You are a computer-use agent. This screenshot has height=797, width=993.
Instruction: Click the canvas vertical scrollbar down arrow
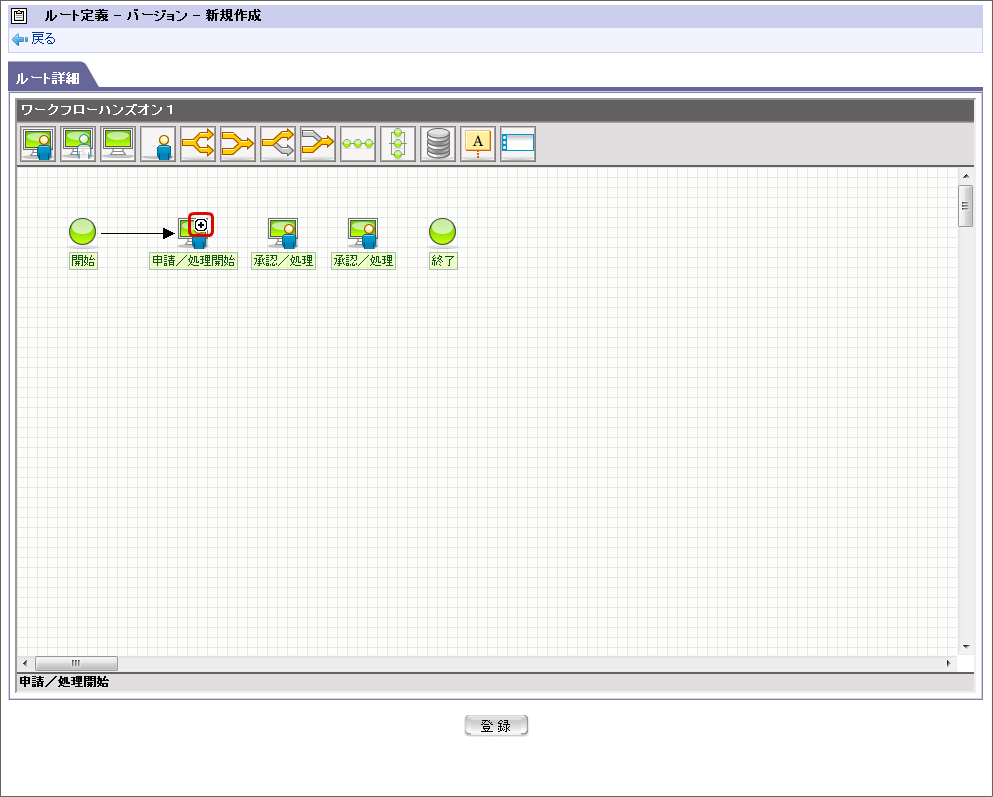coord(966,647)
